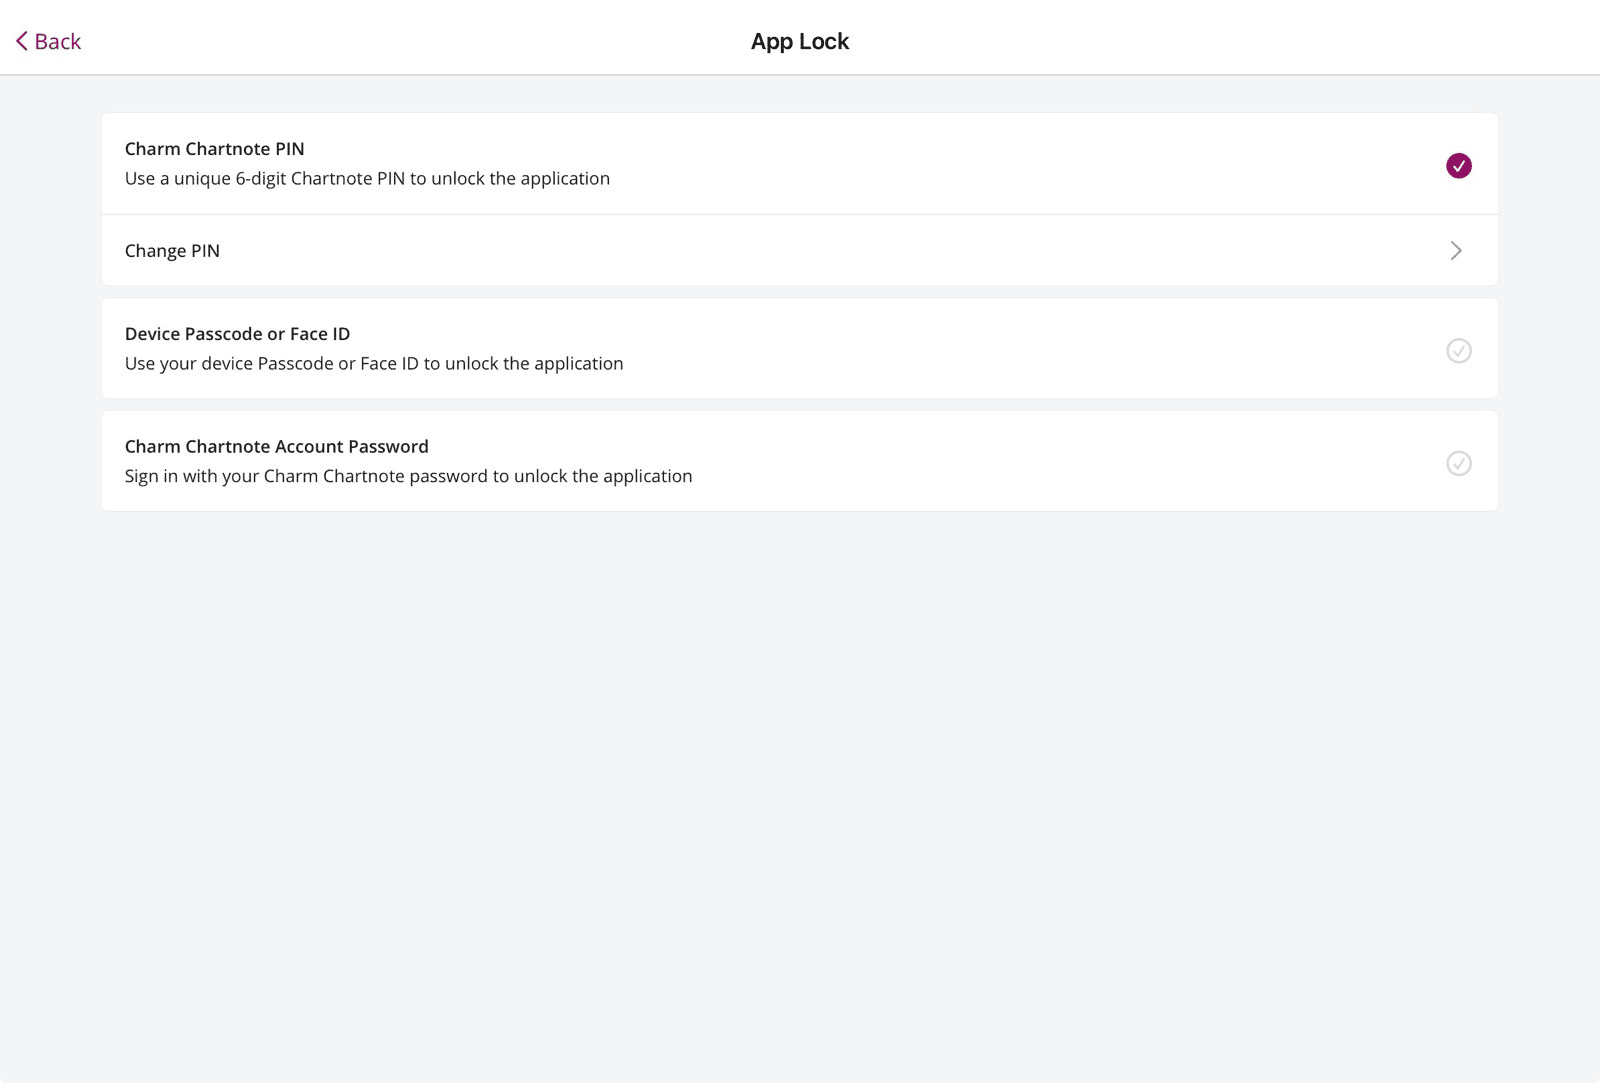This screenshot has height=1083, width=1600.
Task: Expand the Device Passcode or Face ID card
Action: [800, 348]
